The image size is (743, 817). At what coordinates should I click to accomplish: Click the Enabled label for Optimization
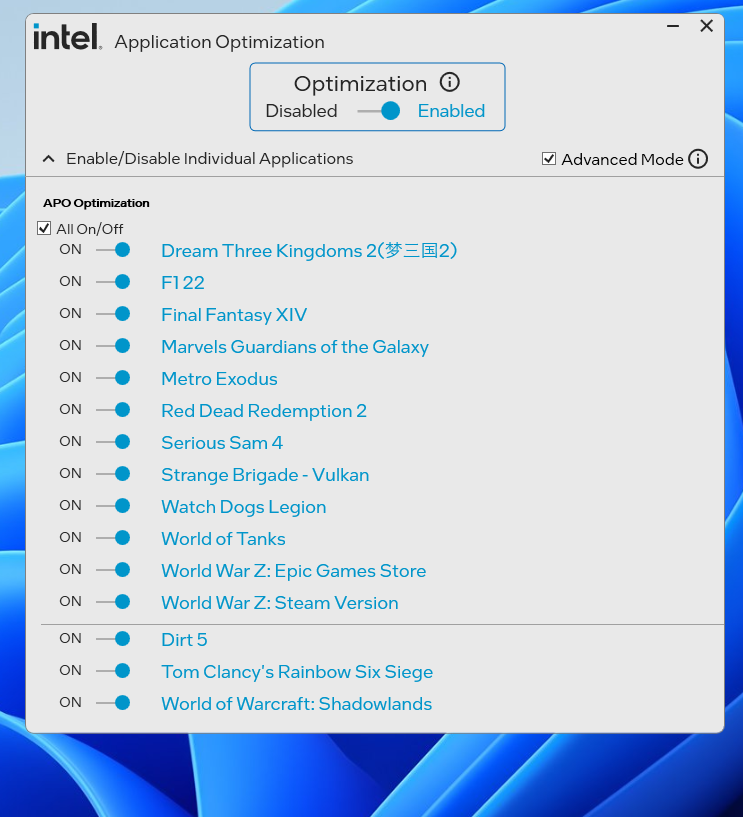pyautogui.click(x=451, y=111)
